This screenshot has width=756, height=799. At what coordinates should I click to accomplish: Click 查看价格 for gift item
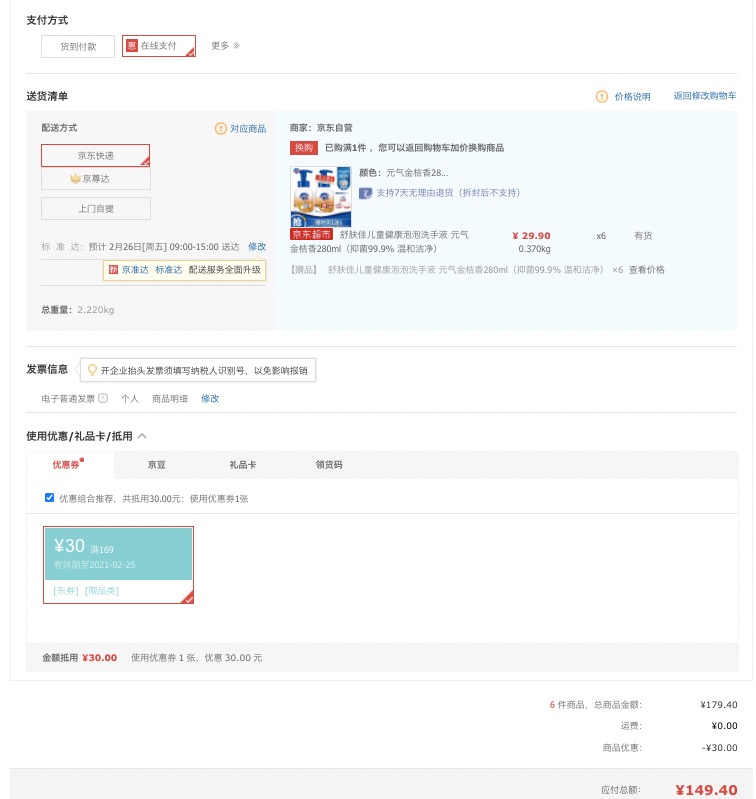coord(646,270)
